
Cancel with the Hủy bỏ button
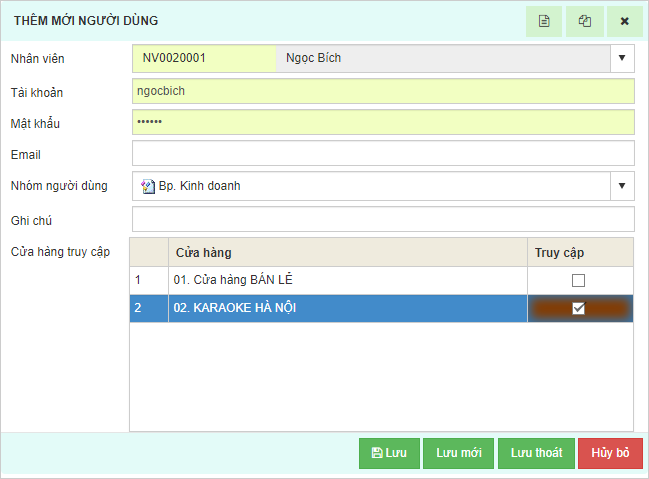pyautogui.click(x=610, y=453)
